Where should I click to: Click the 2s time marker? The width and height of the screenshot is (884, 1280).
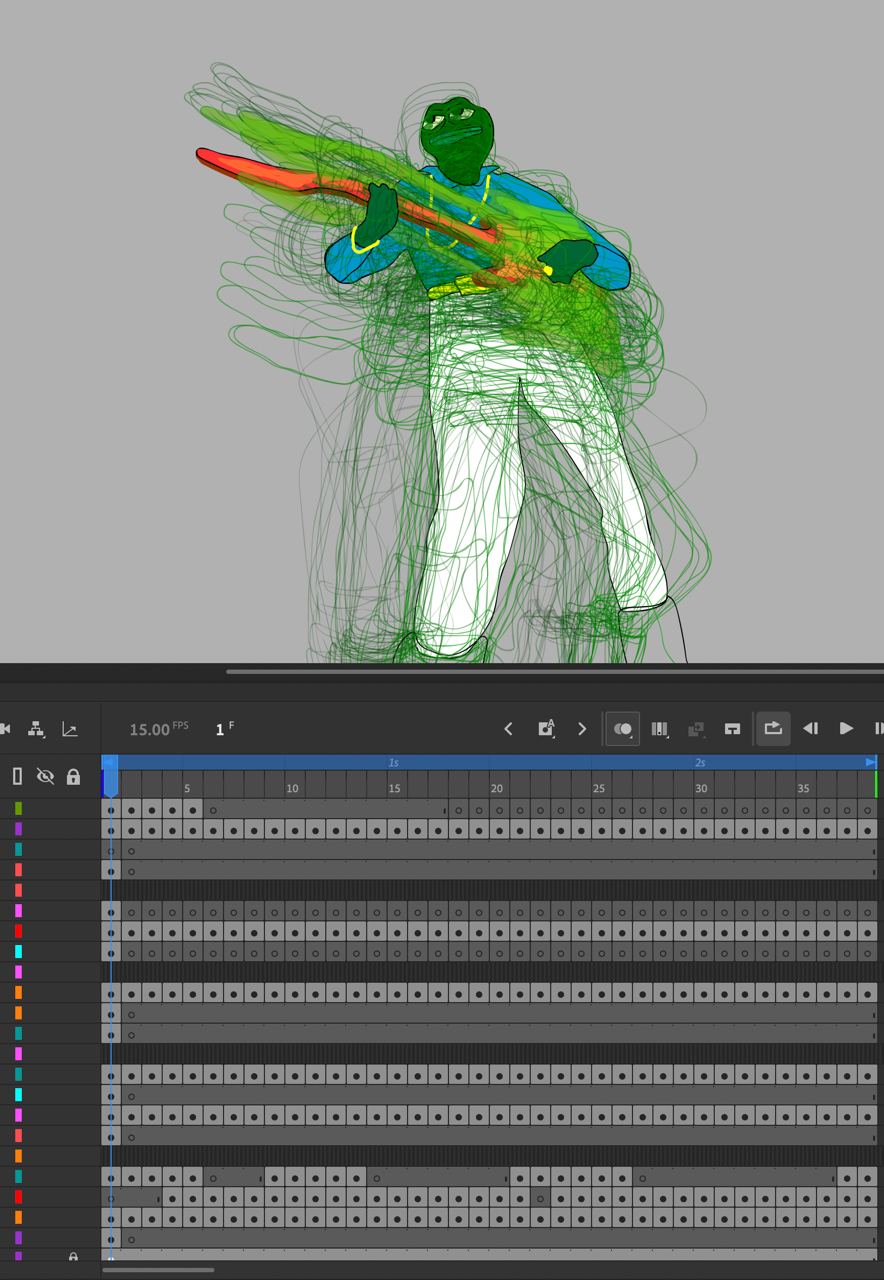(x=700, y=762)
